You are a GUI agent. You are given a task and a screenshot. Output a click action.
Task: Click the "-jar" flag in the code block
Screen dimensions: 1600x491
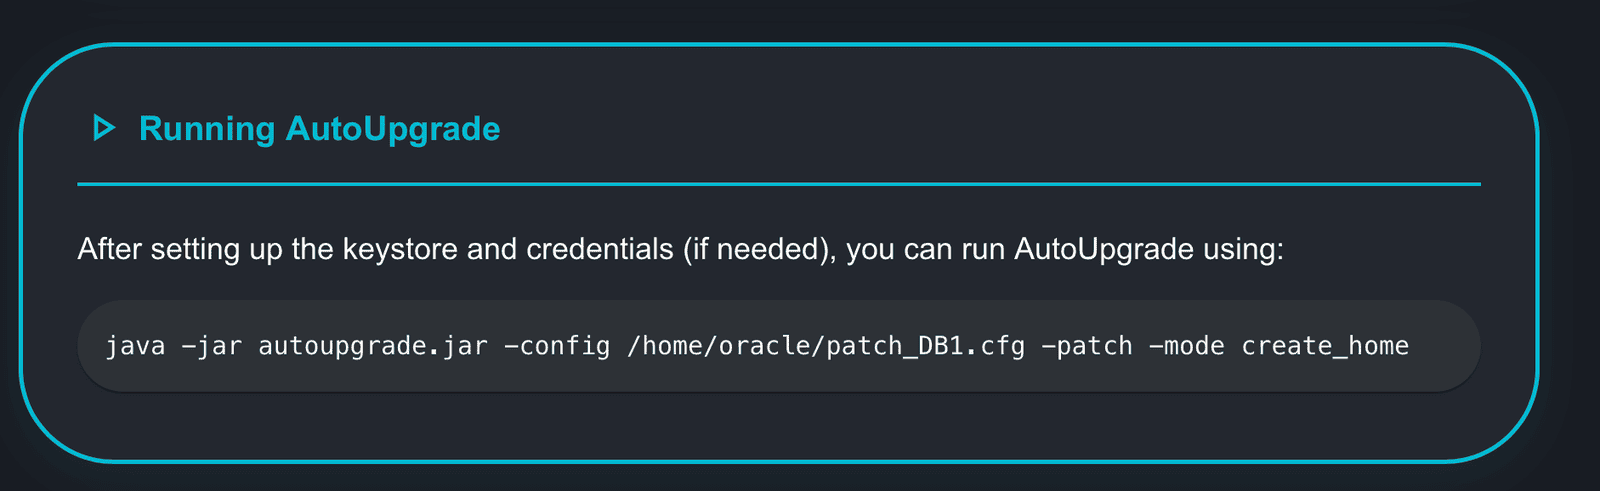pos(211,346)
